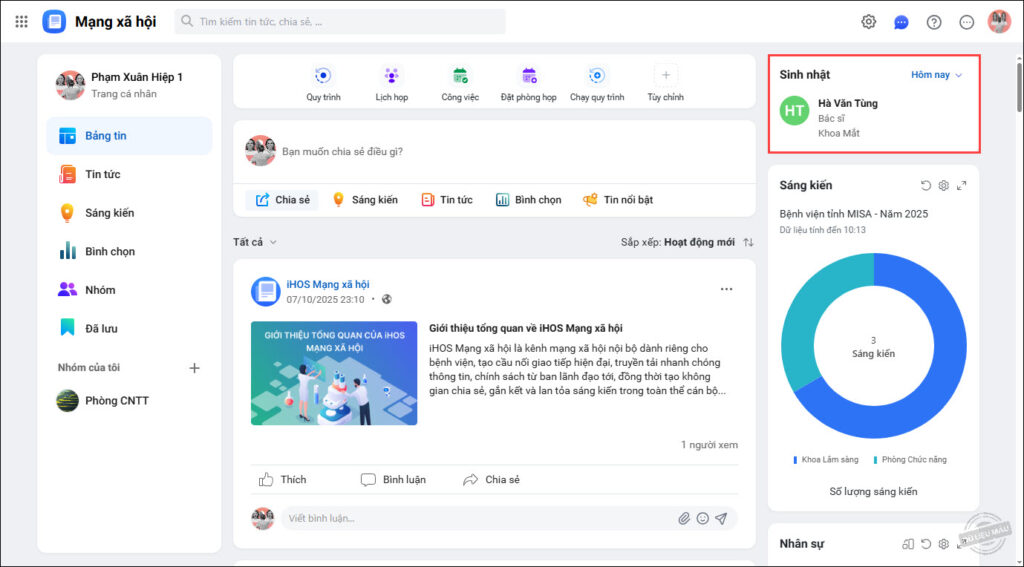1024x567 pixels.
Task: Open the app launcher grid icon
Action: (x=22, y=22)
